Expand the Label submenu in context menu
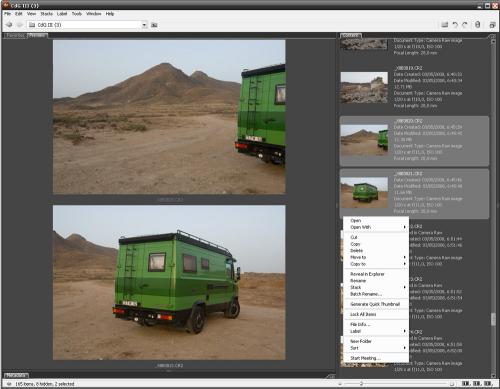The height and width of the screenshot is (389, 500). pos(376,331)
